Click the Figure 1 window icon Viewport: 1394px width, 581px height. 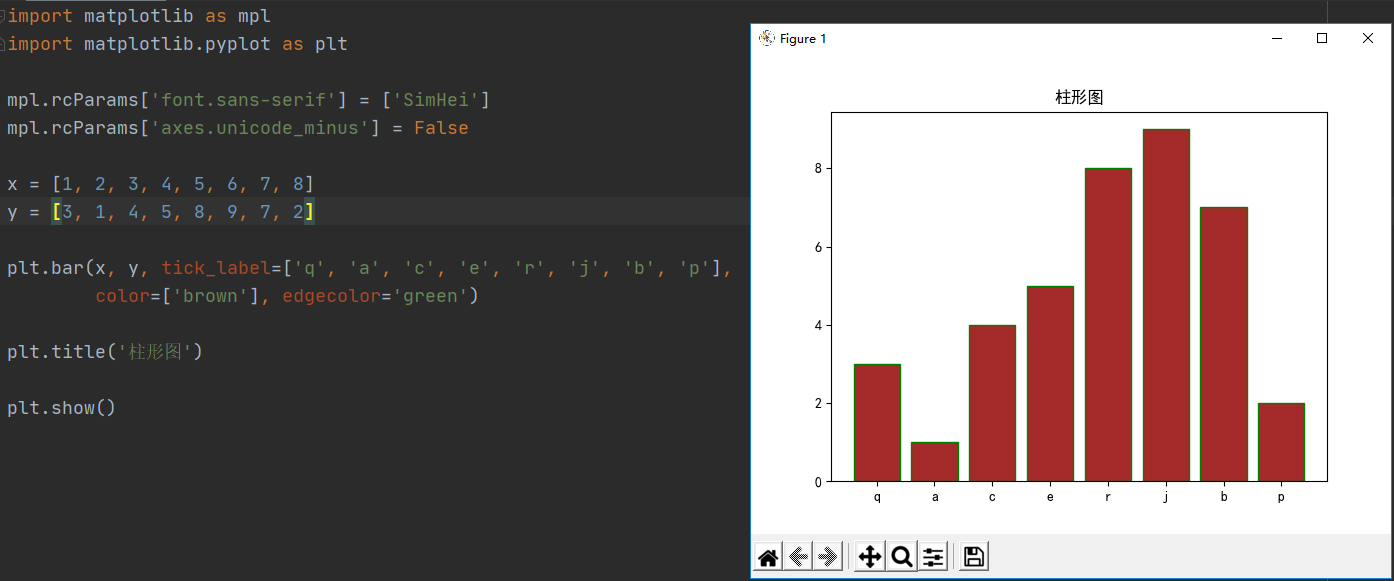pos(767,38)
